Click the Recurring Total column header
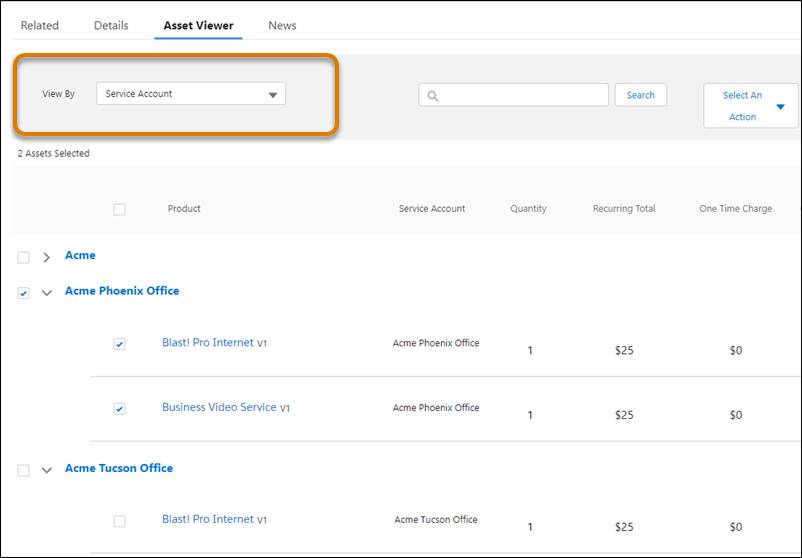Screen dimensions: 802x558 click(x=624, y=209)
